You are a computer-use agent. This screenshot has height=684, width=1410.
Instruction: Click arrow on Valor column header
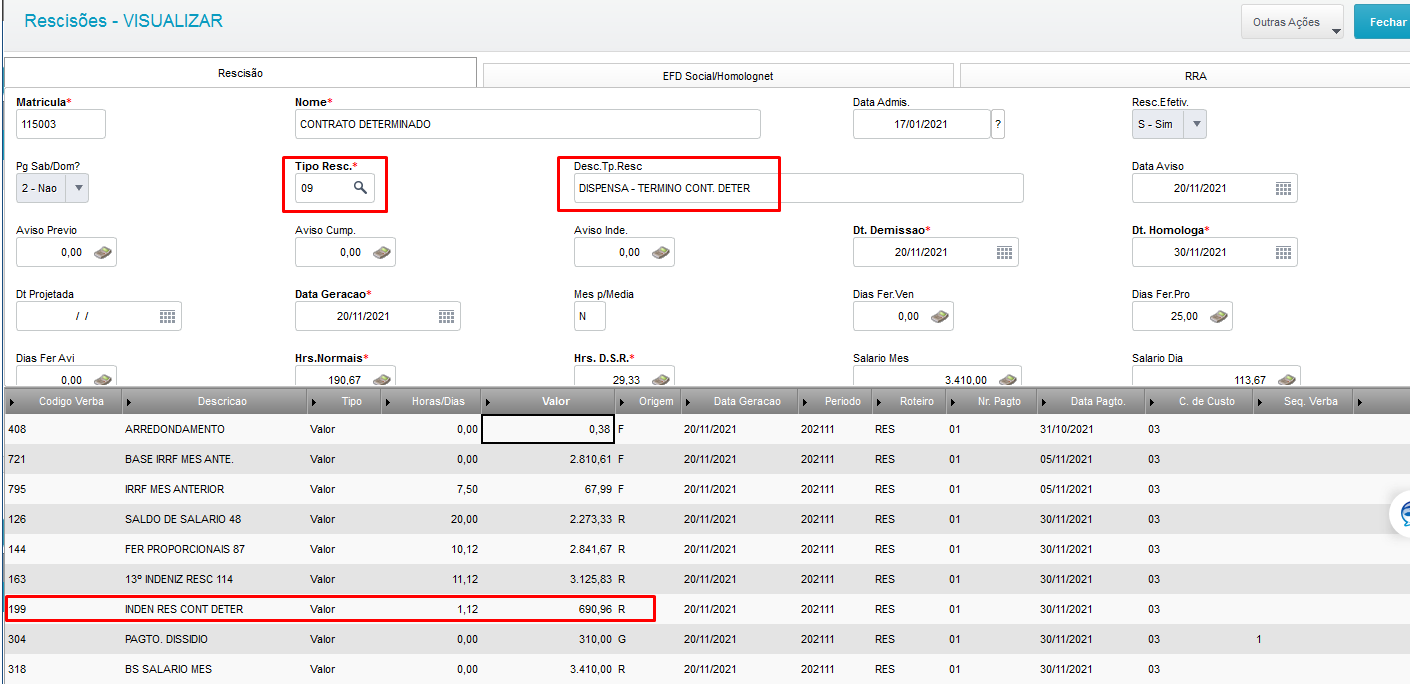tap(488, 401)
